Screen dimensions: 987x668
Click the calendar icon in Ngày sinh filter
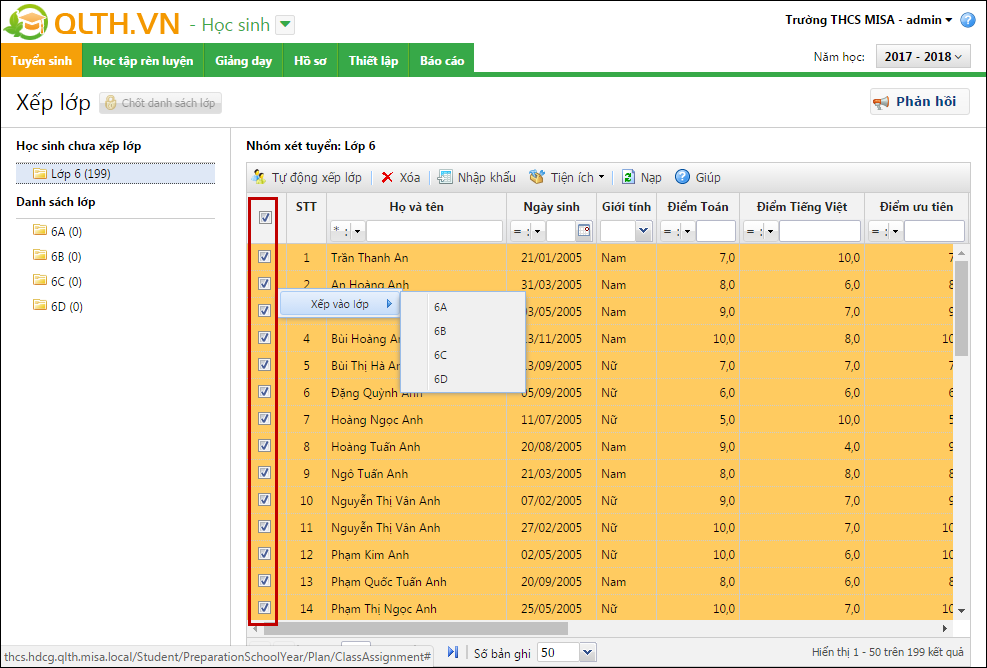tap(584, 231)
